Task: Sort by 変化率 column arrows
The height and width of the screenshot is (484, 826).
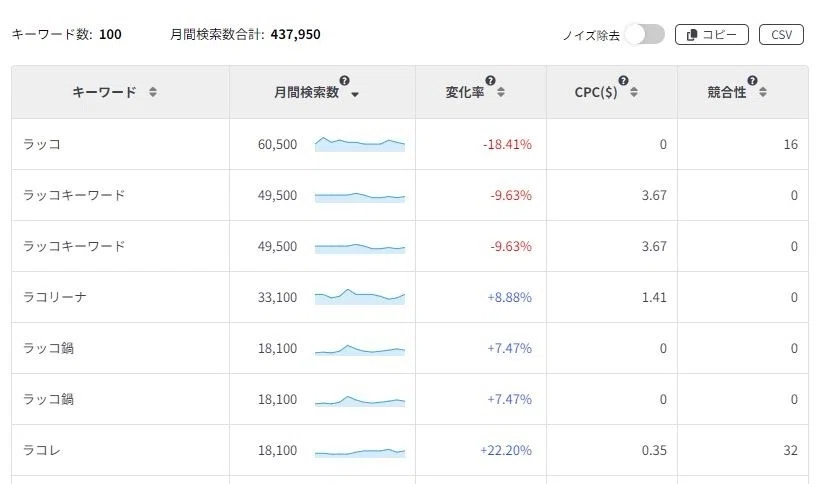Action: pos(501,92)
